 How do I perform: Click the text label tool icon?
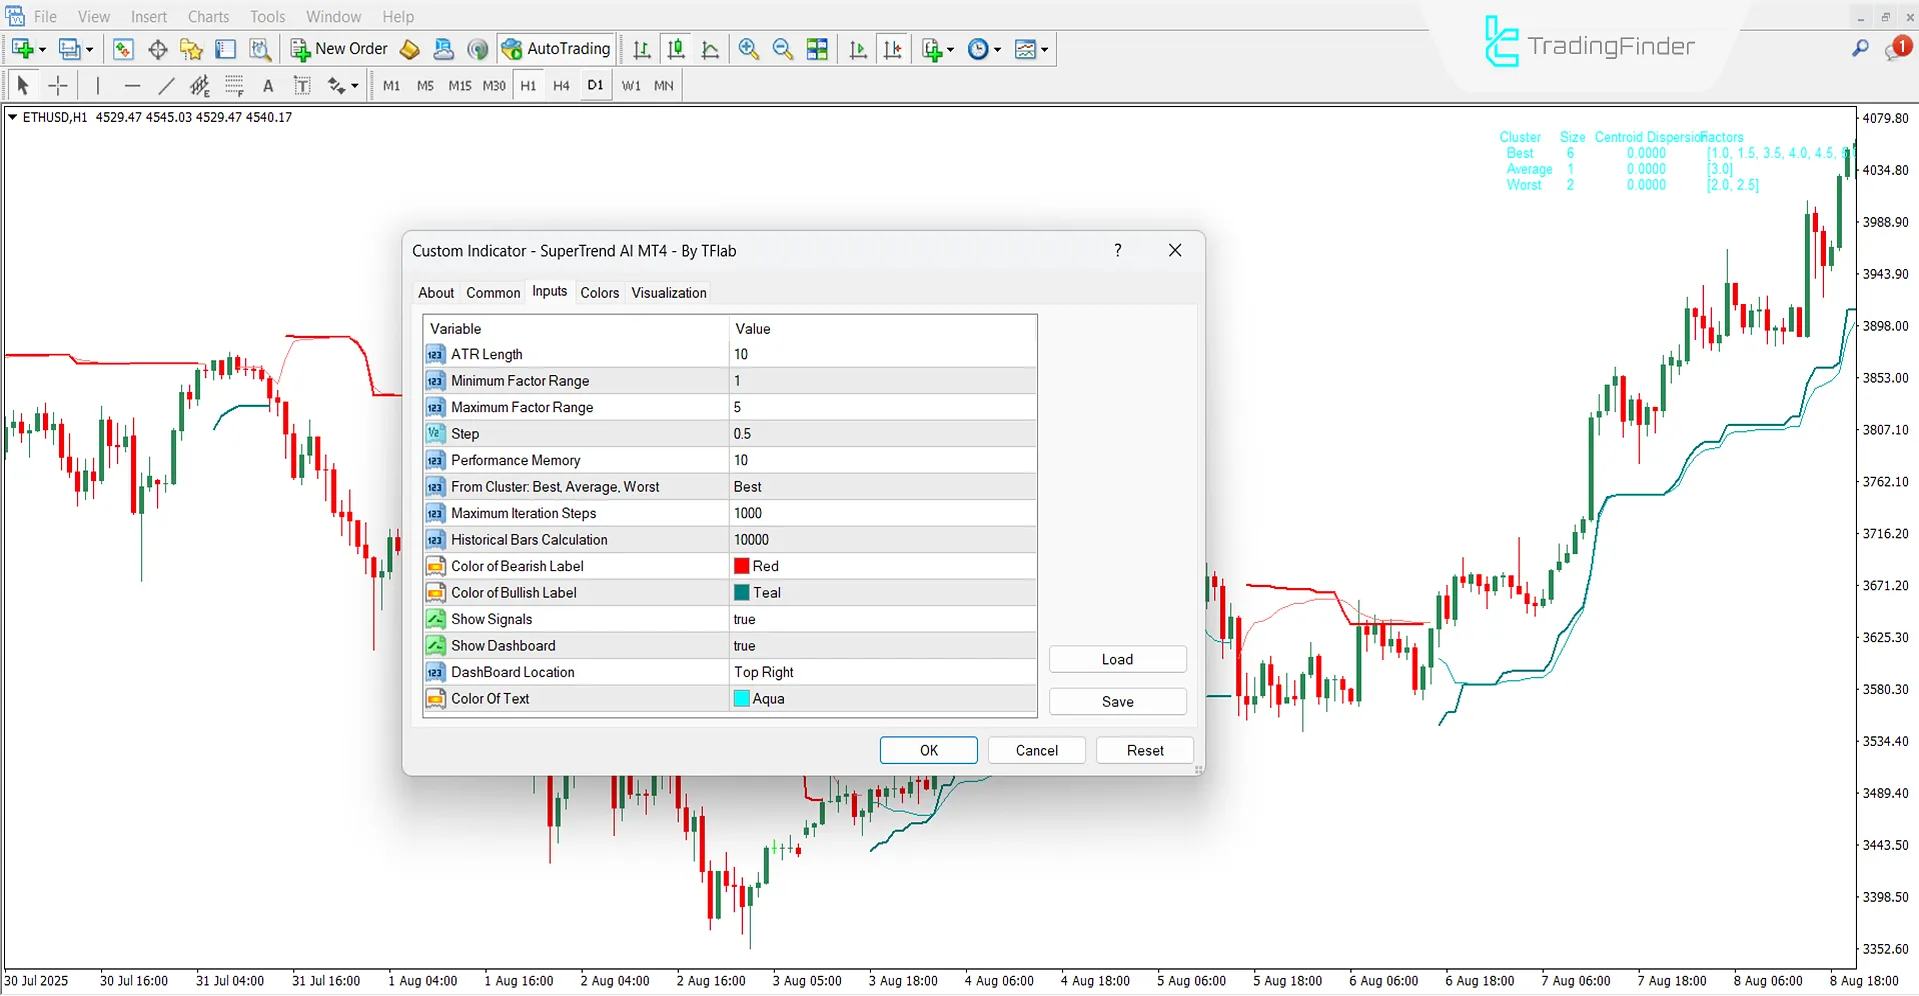pyautogui.click(x=302, y=85)
